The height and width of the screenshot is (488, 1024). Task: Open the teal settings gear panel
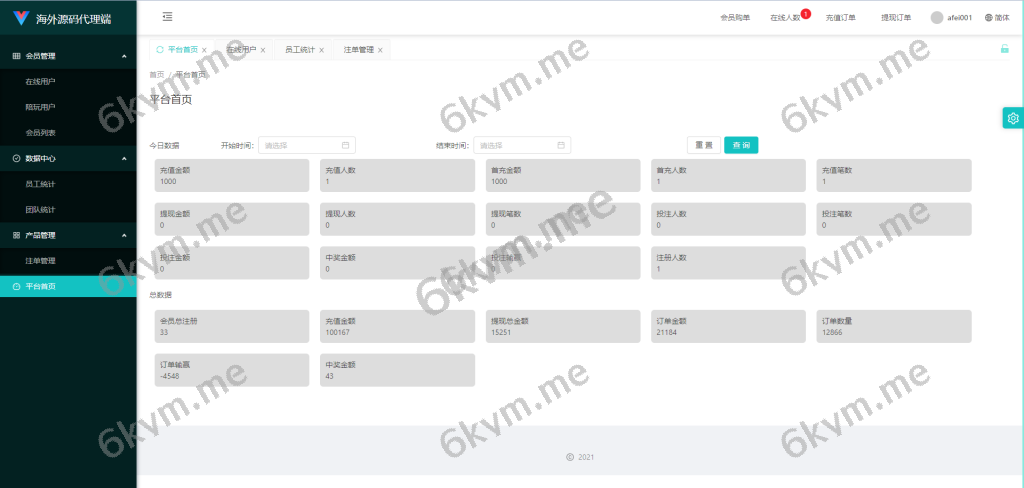pos(1013,118)
